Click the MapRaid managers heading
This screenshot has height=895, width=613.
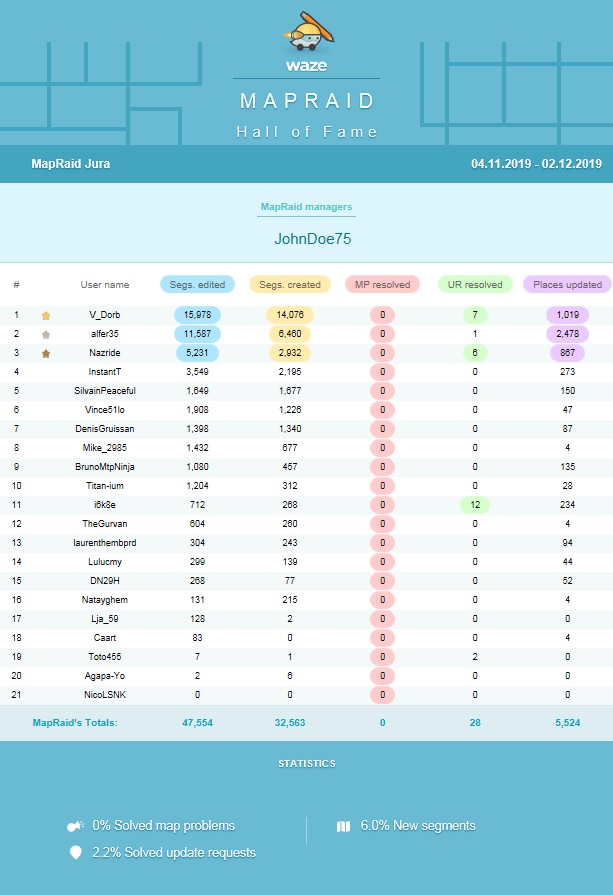tap(306, 207)
